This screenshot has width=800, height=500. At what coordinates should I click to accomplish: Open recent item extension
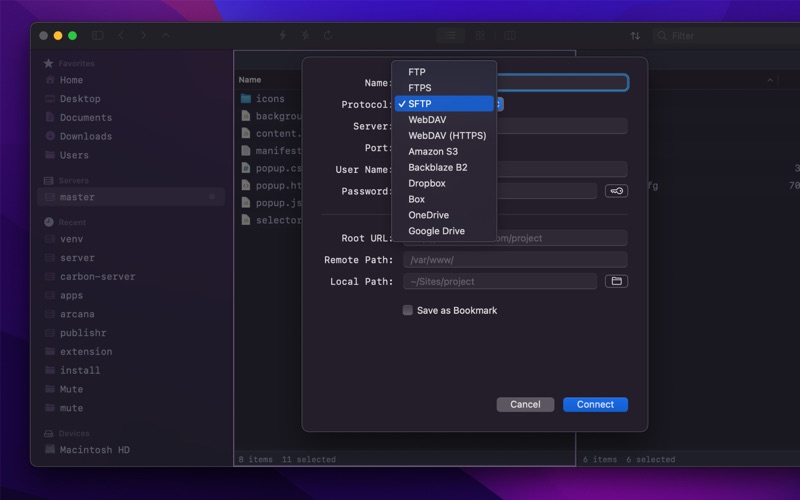[x=86, y=352]
